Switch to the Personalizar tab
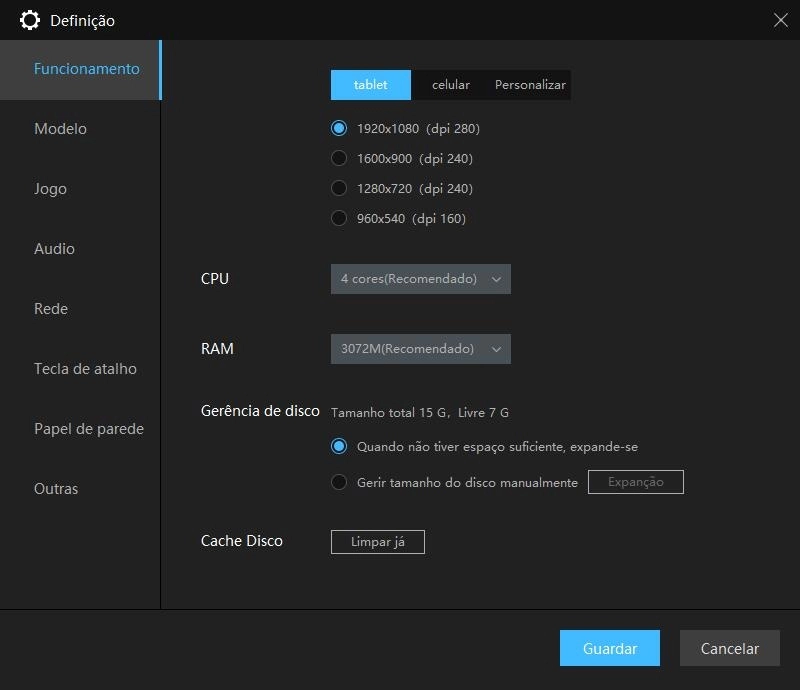The height and width of the screenshot is (690, 800). point(527,85)
